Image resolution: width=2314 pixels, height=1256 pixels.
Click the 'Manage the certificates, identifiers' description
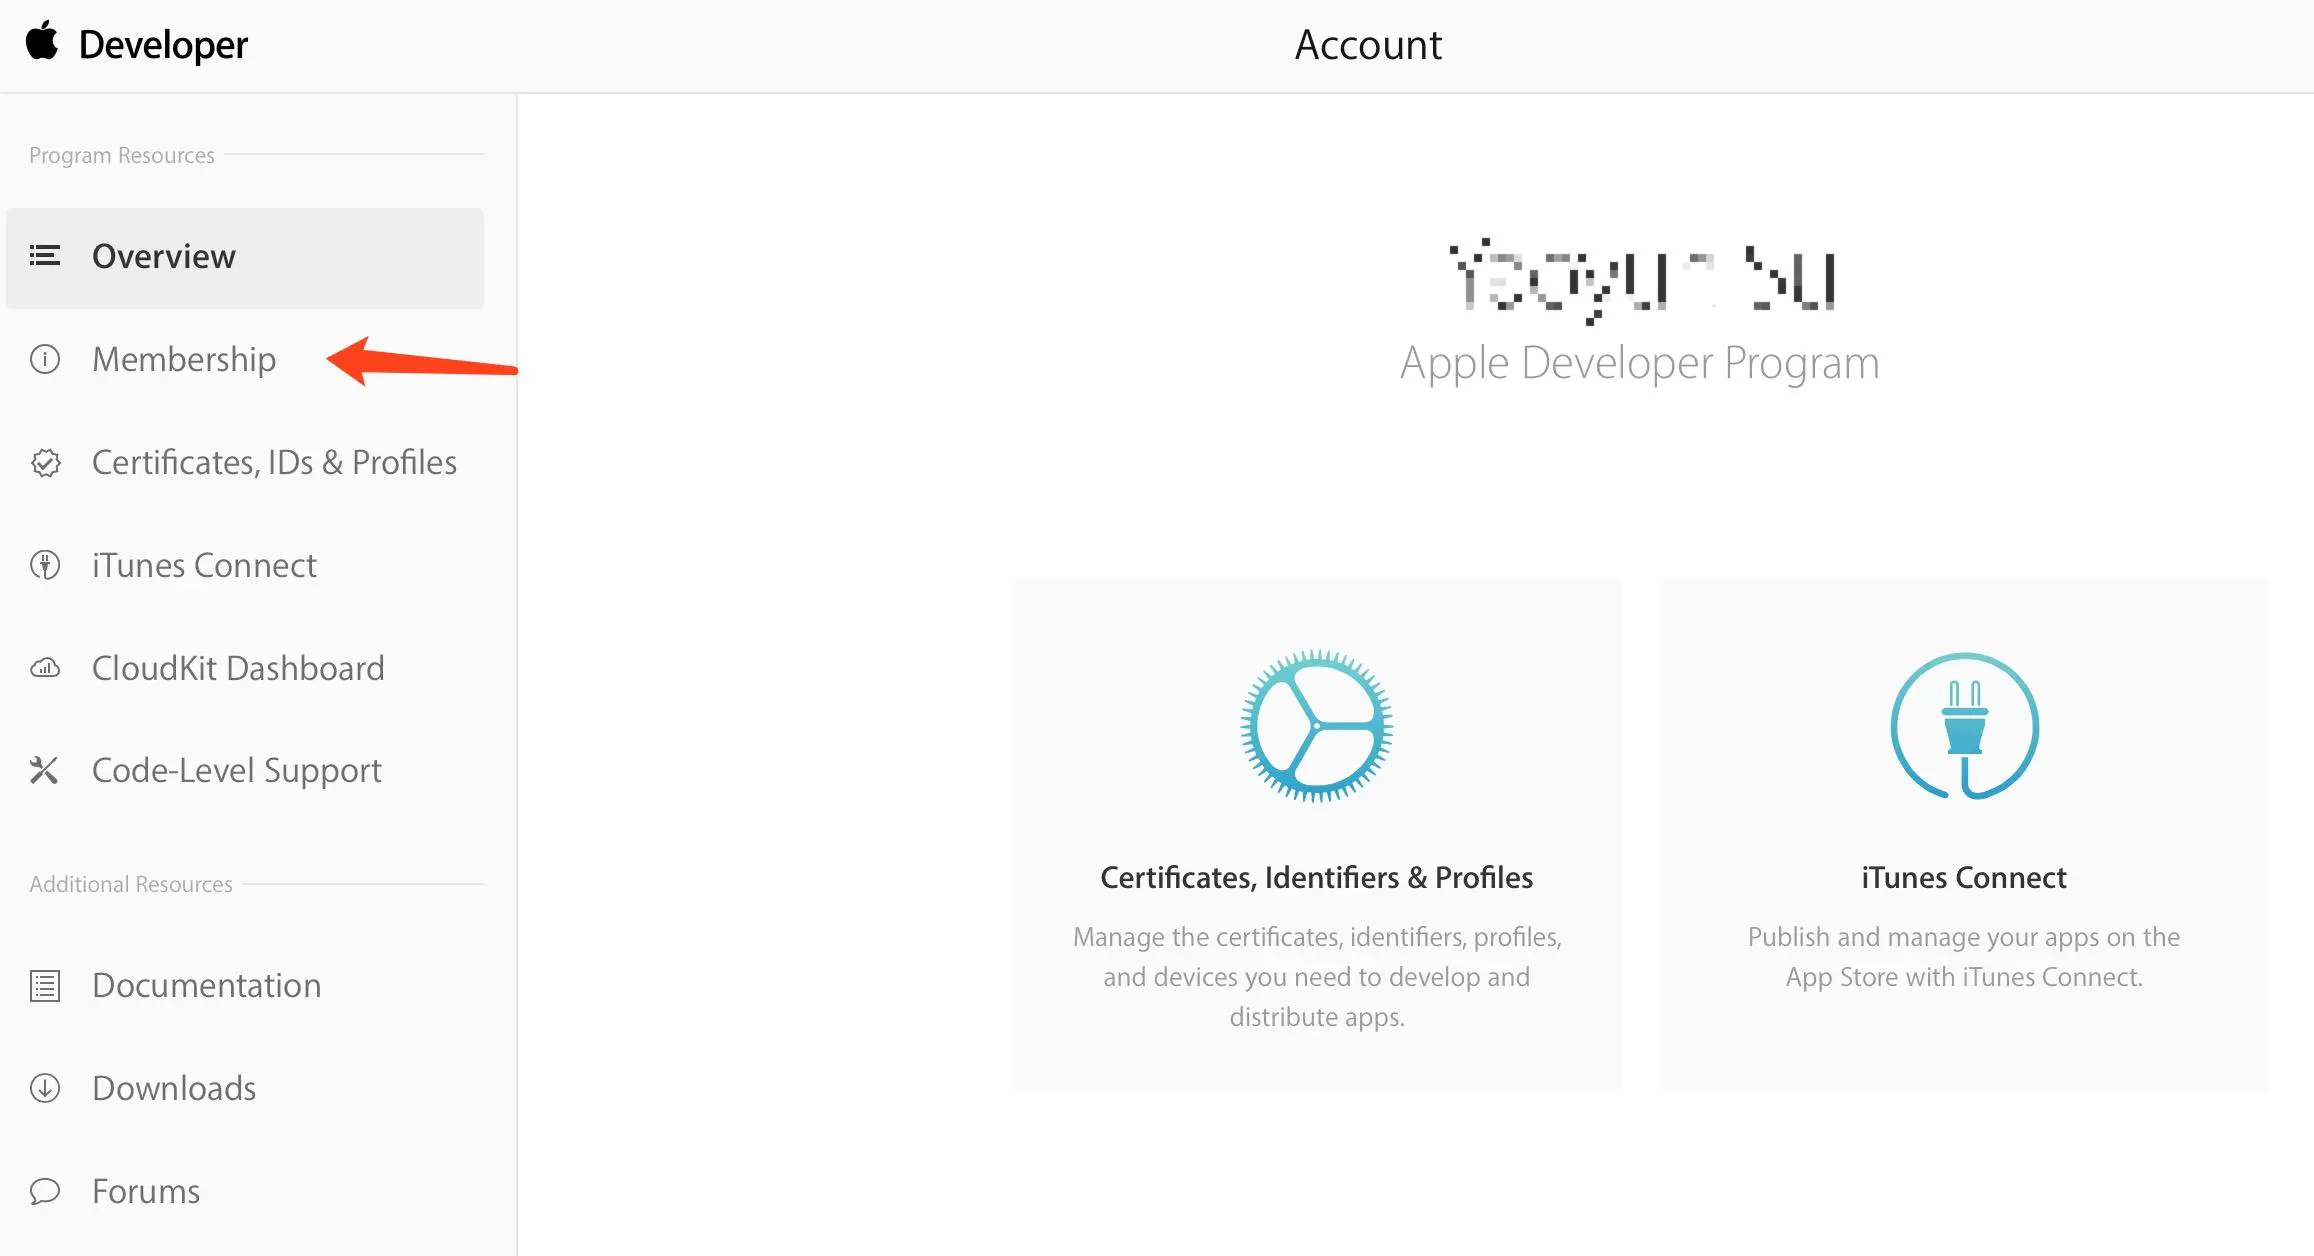point(1317,977)
